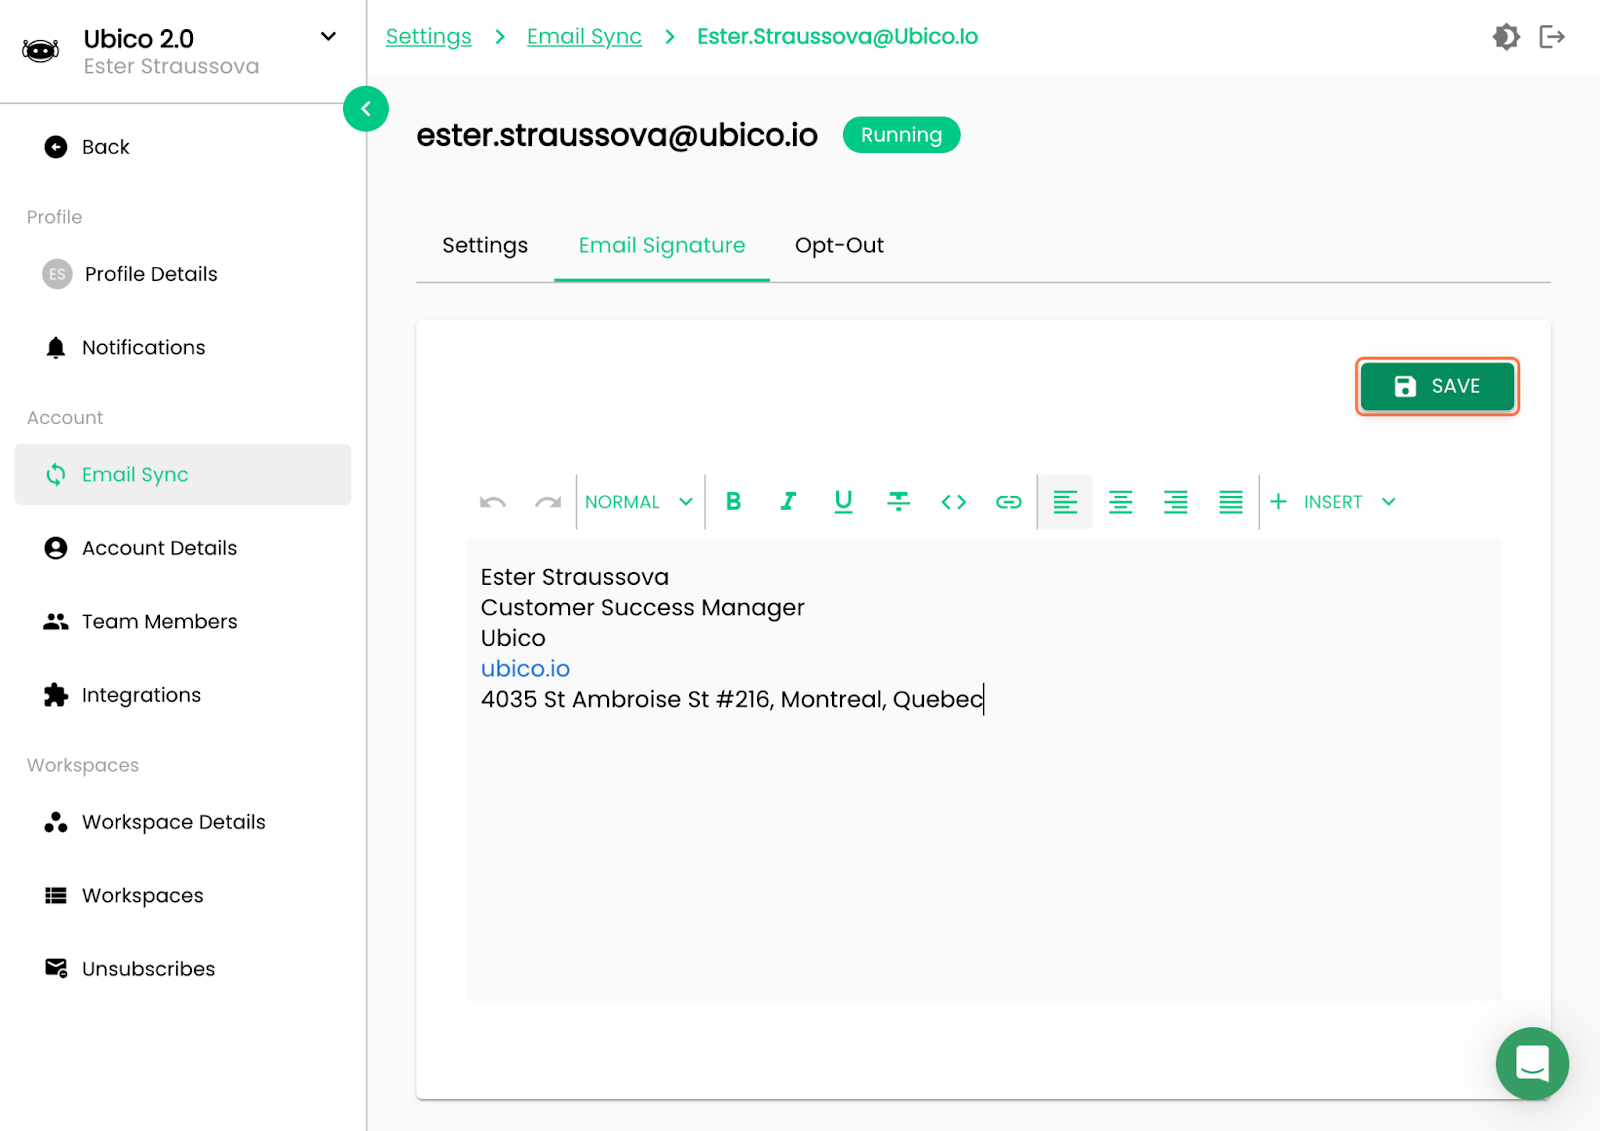Image resolution: width=1600 pixels, height=1131 pixels.
Task: Click Ester.Straussova@Ubico.Io breadcrumb
Action: point(837,37)
